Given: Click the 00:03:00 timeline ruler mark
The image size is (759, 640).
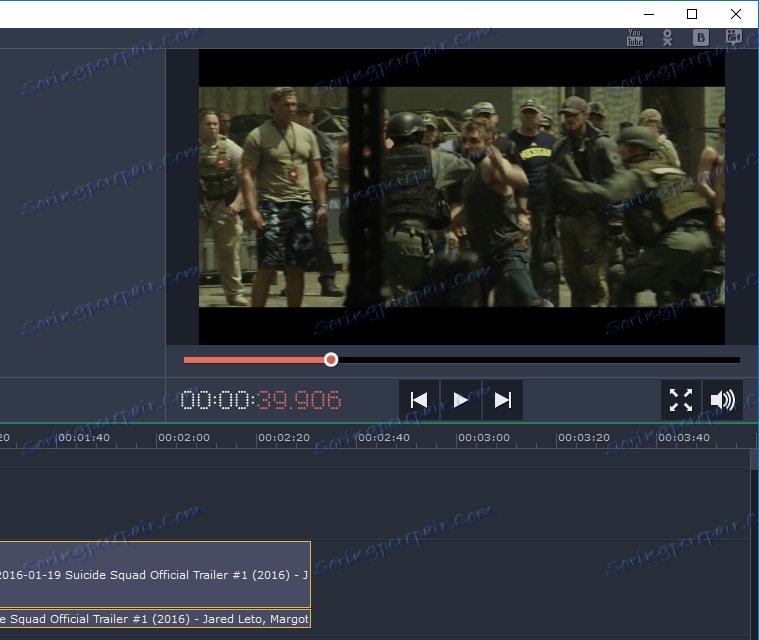Looking at the screenshot, I should pos(484,438).
